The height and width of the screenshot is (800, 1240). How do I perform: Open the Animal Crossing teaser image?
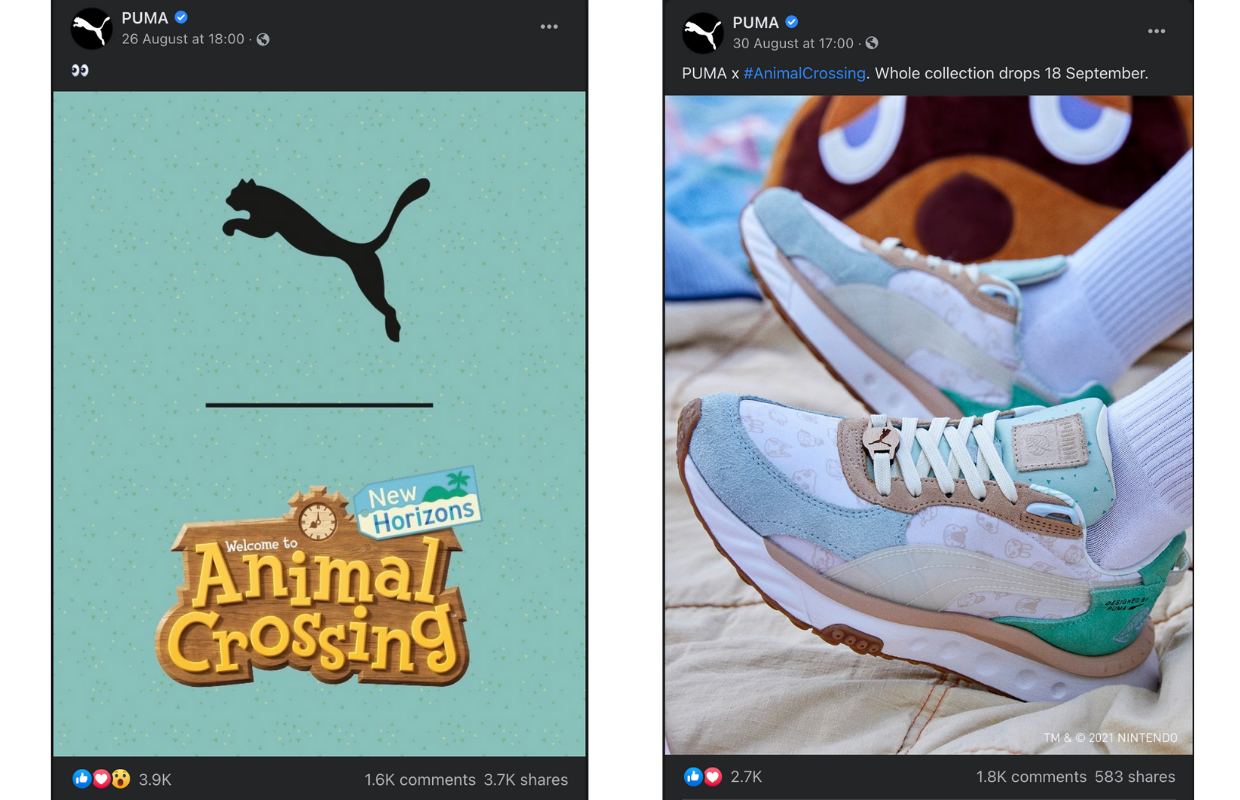click(319, 424)
